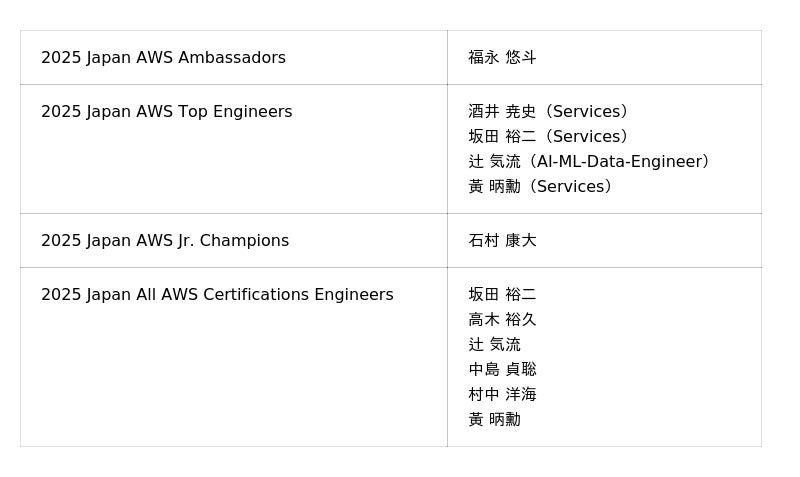Click the name 村中 洋海
The image size is (800, 477).
coord(502,395)
